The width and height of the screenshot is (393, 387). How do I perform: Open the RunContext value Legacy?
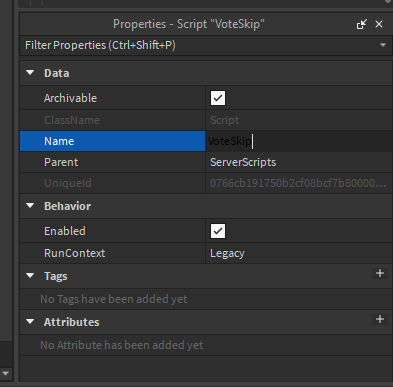(227, 253)
